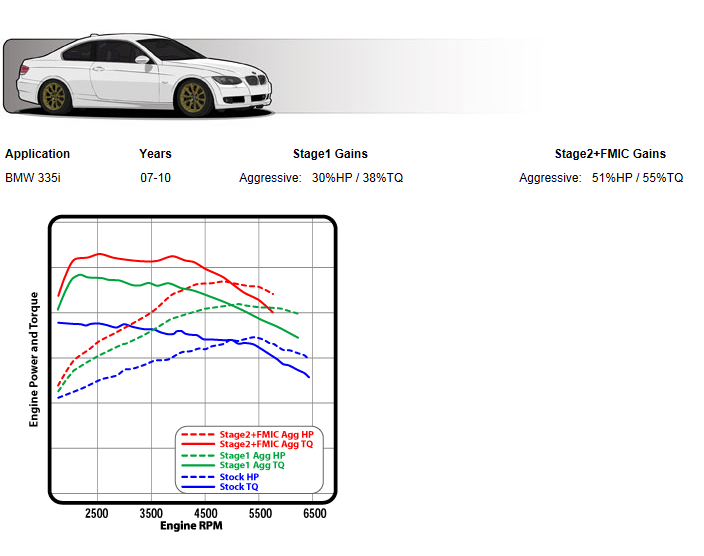Click the green dashed line sample in legend
The height and width of the screenshot is (556, 704).
[x=198, y=455]
